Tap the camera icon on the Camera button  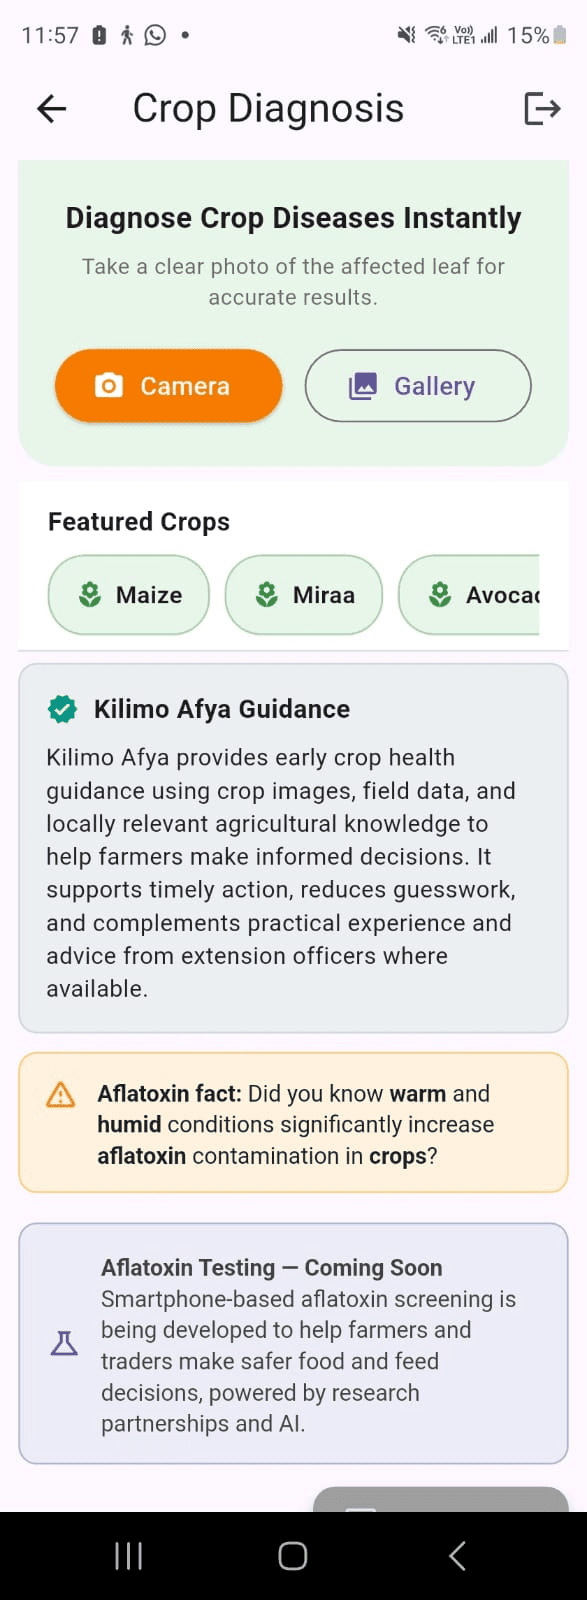coord(110,385)
